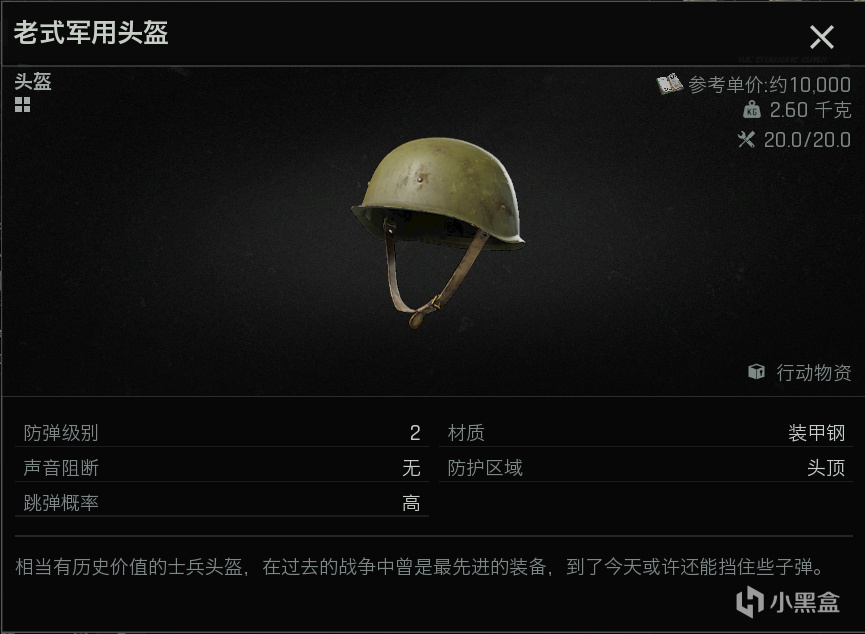Click the KG weight icon
The image size is (865, 634).
tap(752, 110)
